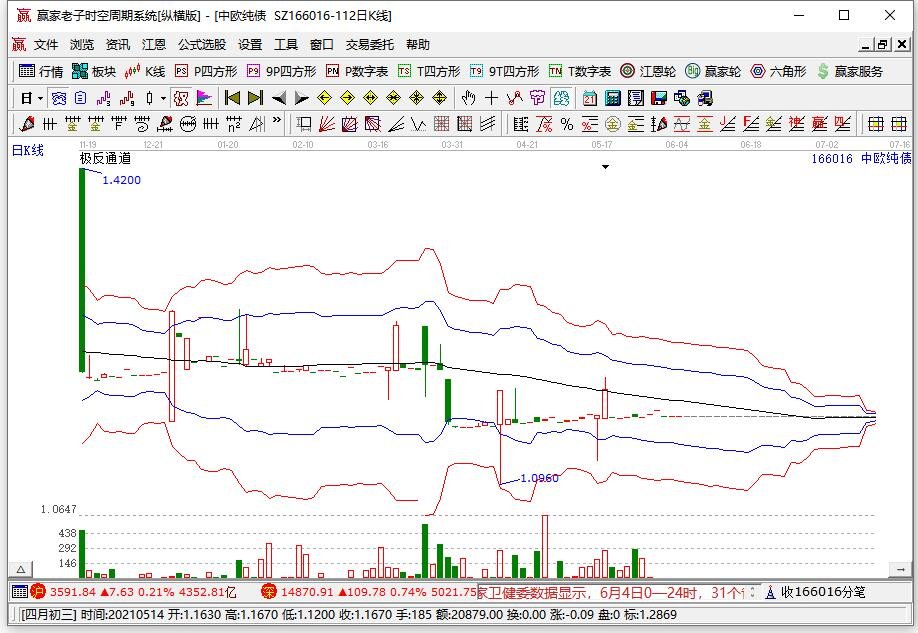Click the up-triangle button at bottom left

(x=20, y=569)
